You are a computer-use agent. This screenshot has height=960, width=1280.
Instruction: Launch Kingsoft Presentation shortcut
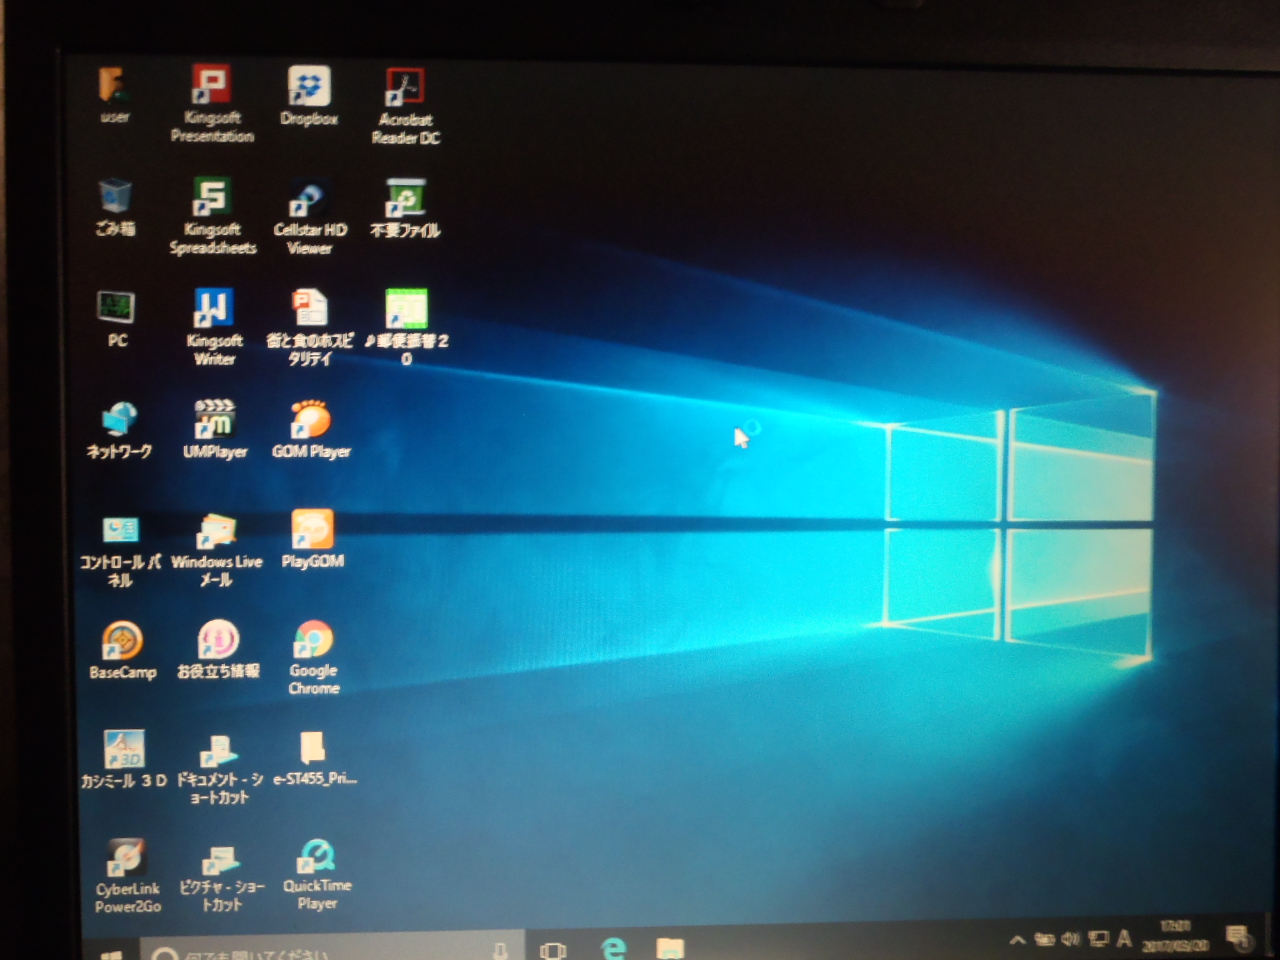tap(211, 104)
